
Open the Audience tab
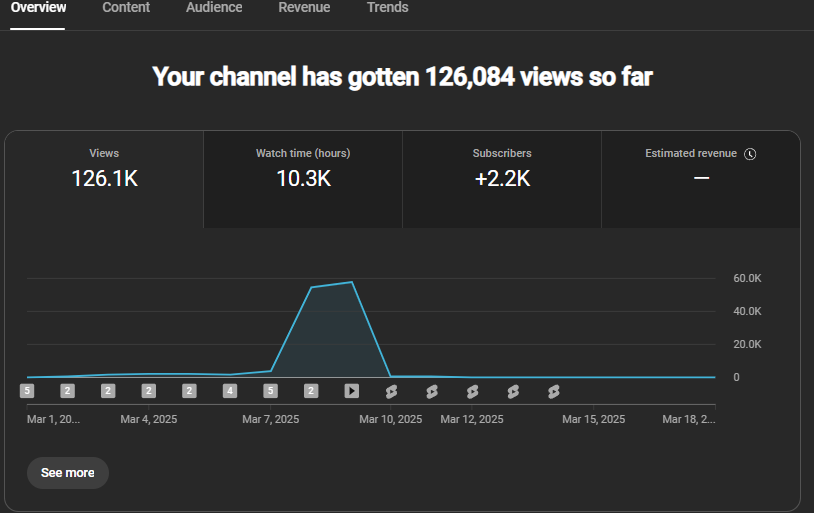click(214, 7)
